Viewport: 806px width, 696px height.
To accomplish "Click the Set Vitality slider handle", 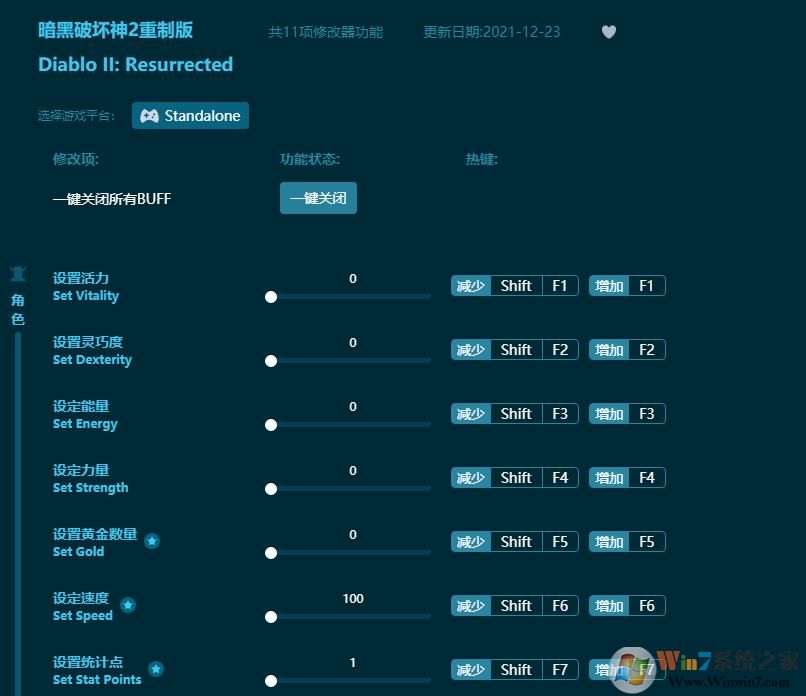I will 271,297.
